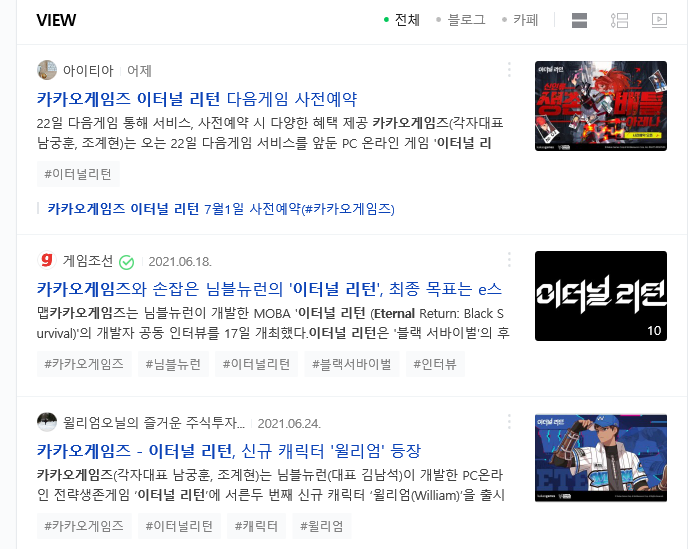Click the 윌리엄오닐 blog profile avatar
Image resolution: width=688 pixels, height=549 pixels.
(47, 422)
